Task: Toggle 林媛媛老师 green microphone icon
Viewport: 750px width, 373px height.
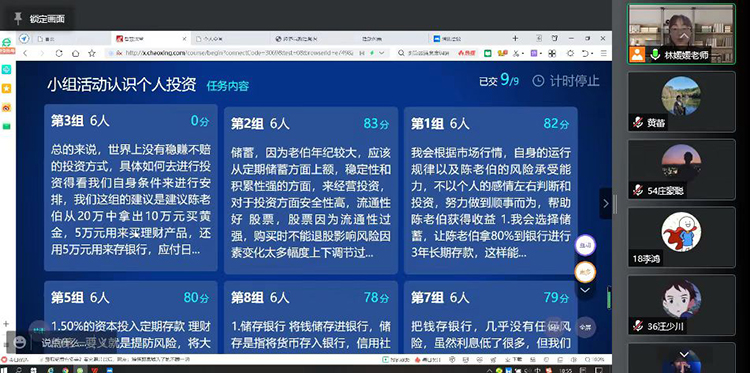Action: click(655, 55)
